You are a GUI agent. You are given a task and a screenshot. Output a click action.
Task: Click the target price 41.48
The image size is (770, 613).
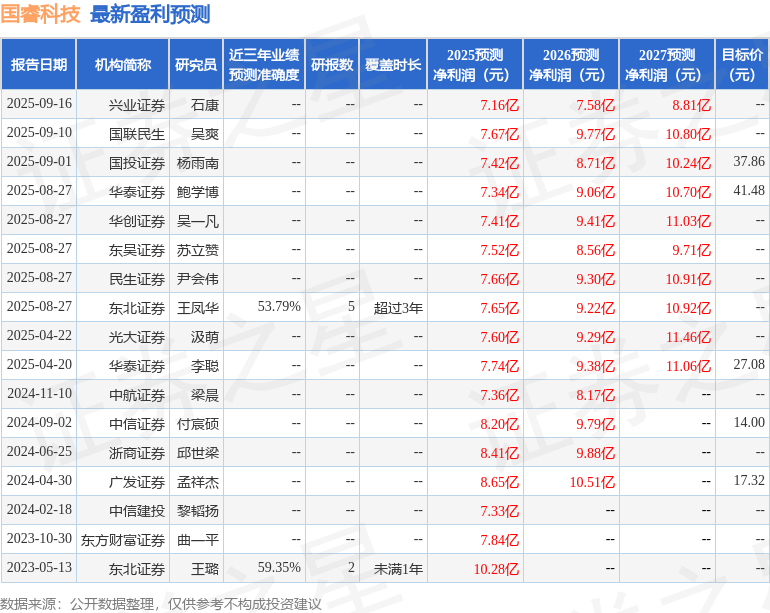coord(749,190)
